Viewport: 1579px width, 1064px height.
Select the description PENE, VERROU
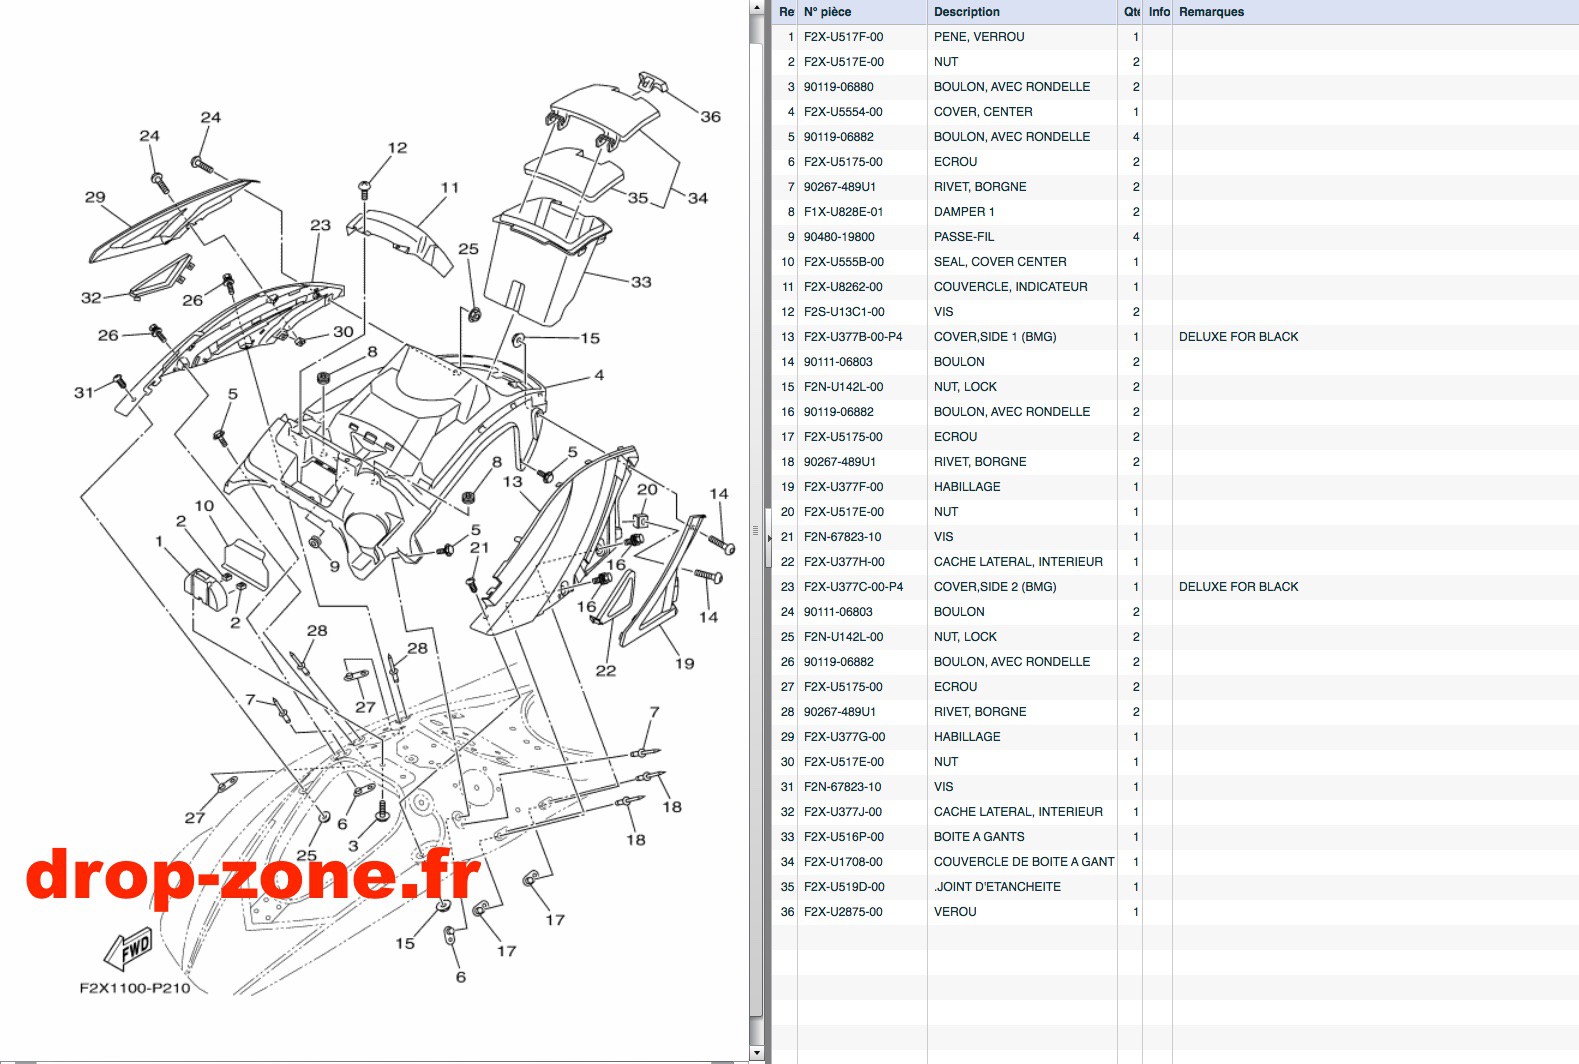979,37
